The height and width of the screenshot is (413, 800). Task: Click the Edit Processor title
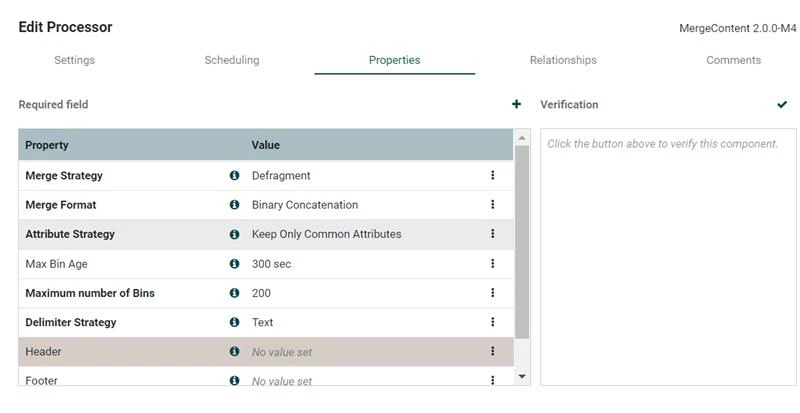pyautogui.click(x=65, y=27)
